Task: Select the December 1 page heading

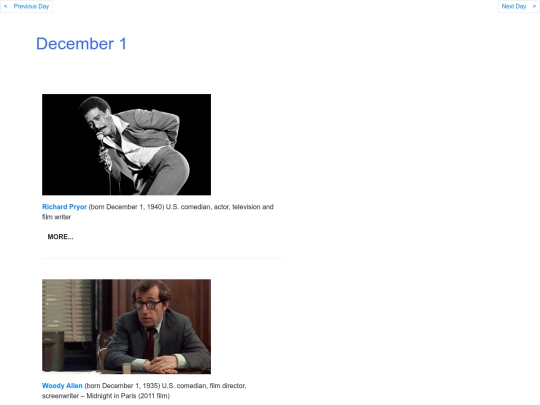Action: tap(81, 44)
